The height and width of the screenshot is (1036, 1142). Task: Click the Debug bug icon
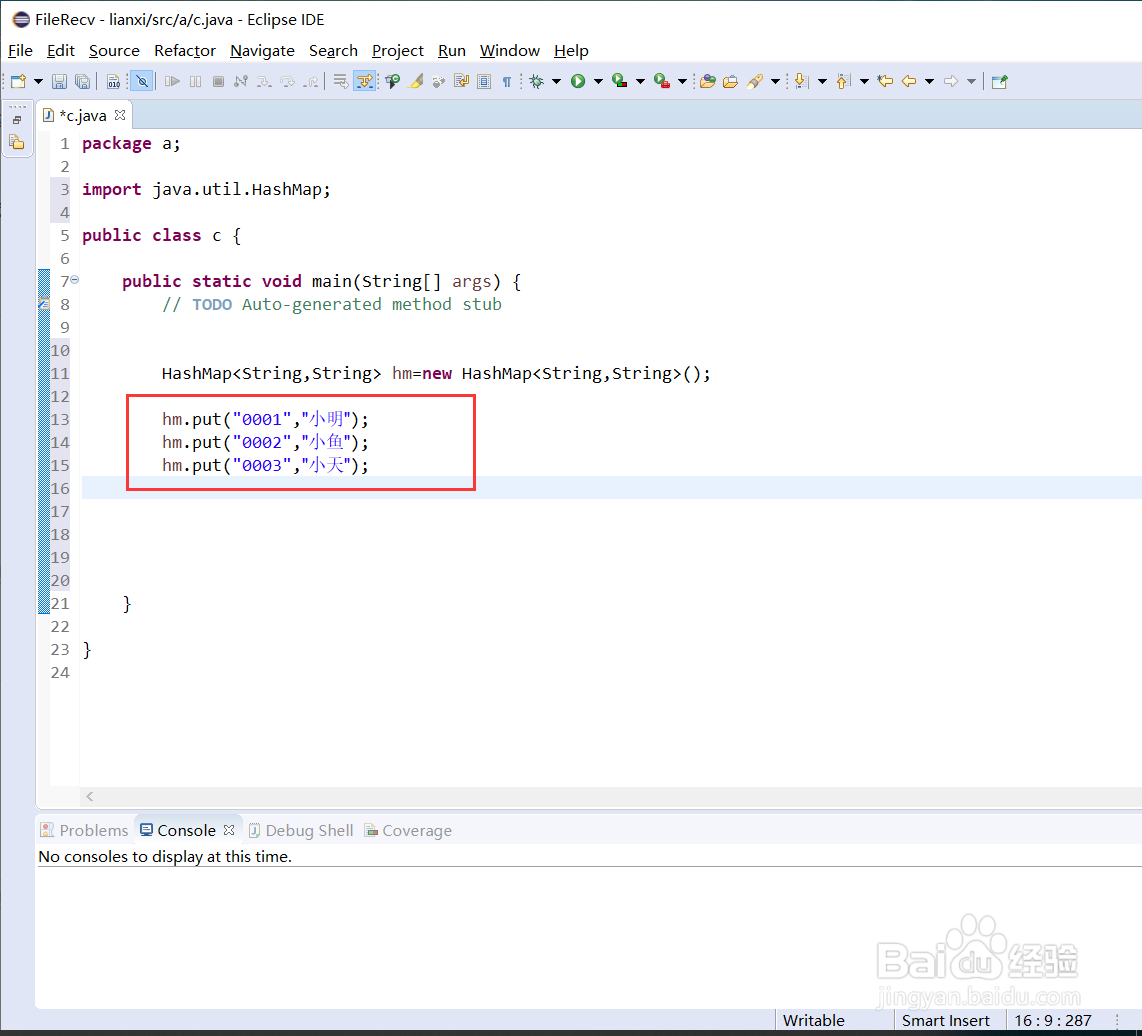tap(537, 82)
